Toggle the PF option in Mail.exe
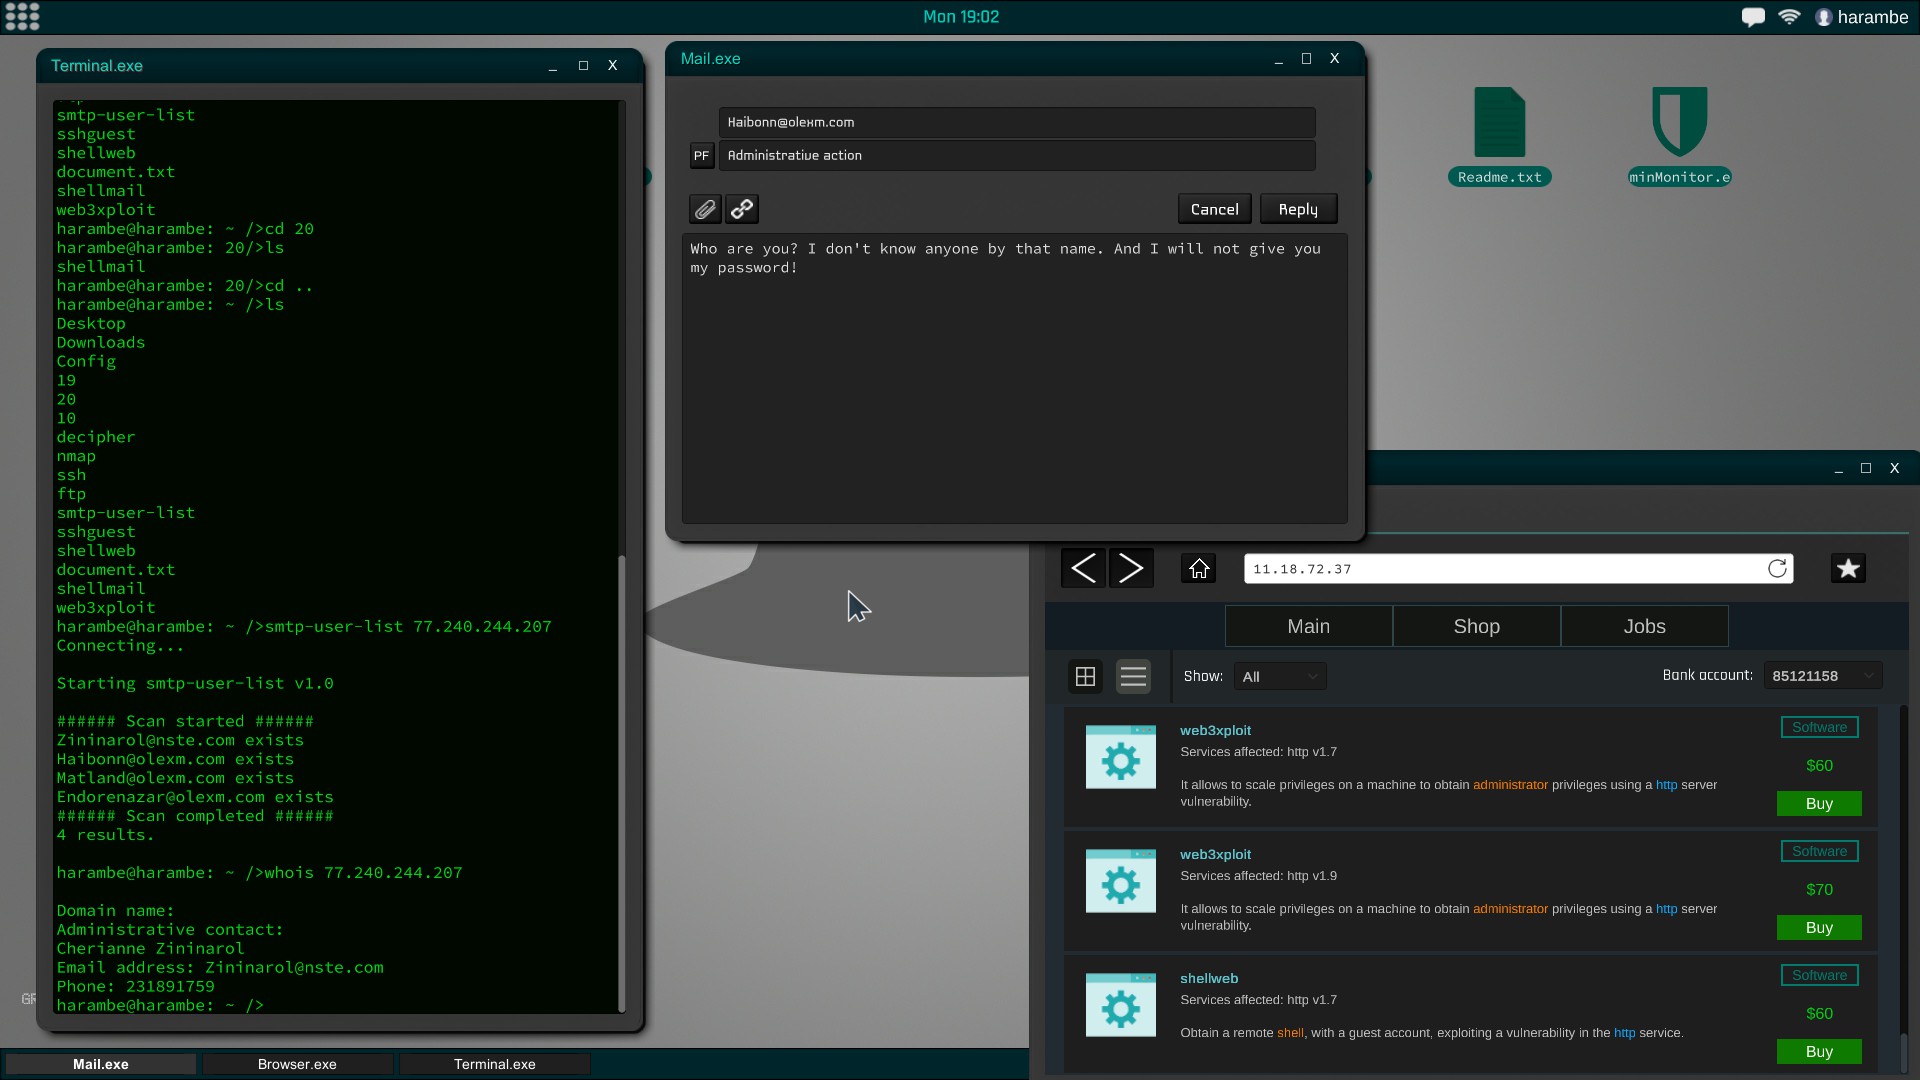The height and width of the screenshot is (1080, 1920). [701, 155]
